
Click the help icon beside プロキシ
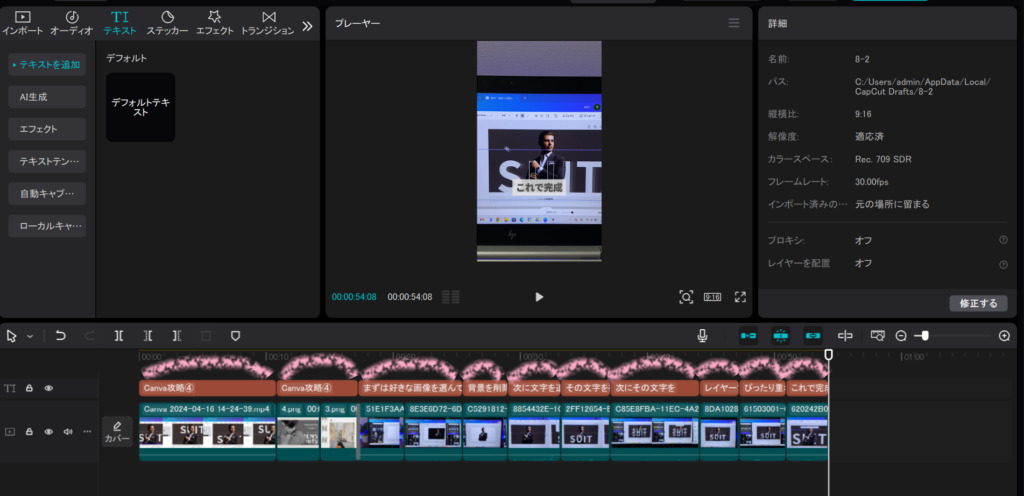pos(1003,240)
